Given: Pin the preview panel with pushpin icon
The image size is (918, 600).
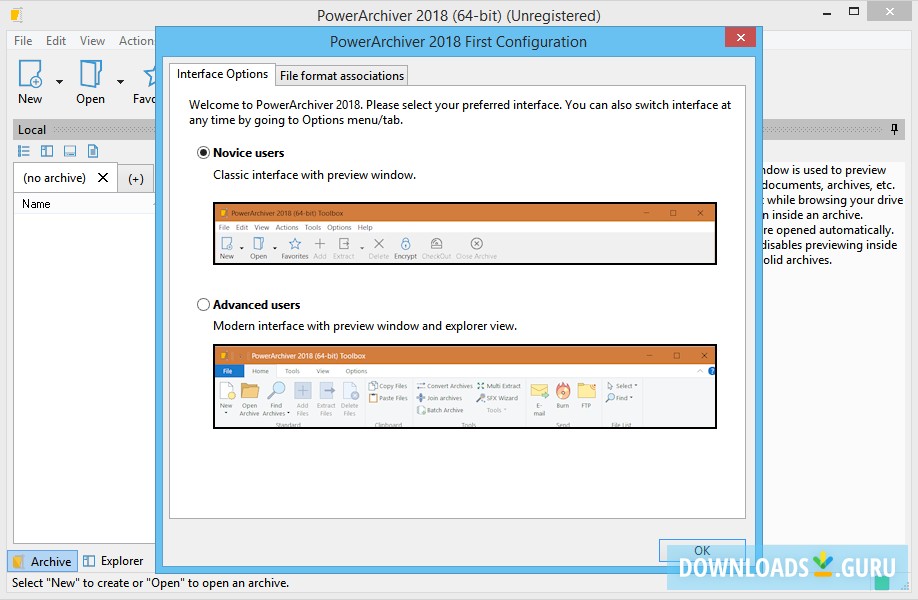Looking at the screenshot, I should [894, 129].
